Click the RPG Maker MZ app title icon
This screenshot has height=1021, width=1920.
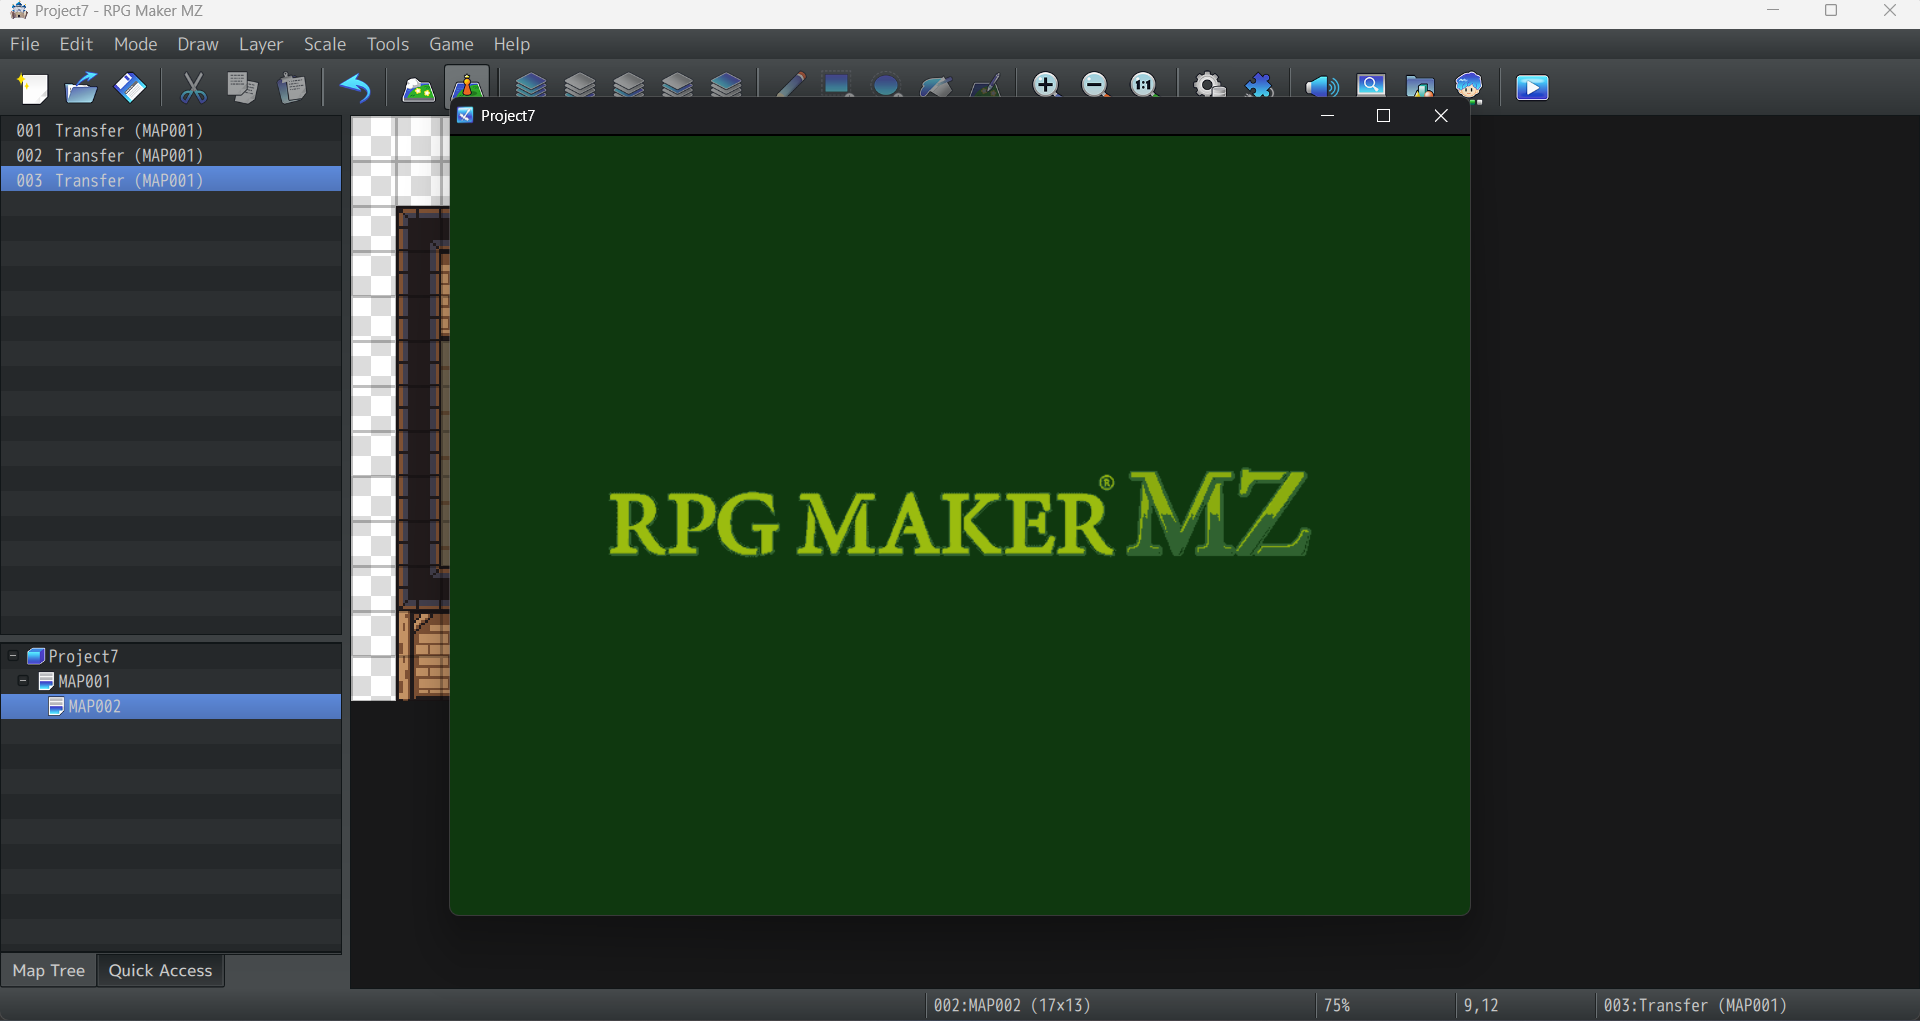tap(19, 11)
